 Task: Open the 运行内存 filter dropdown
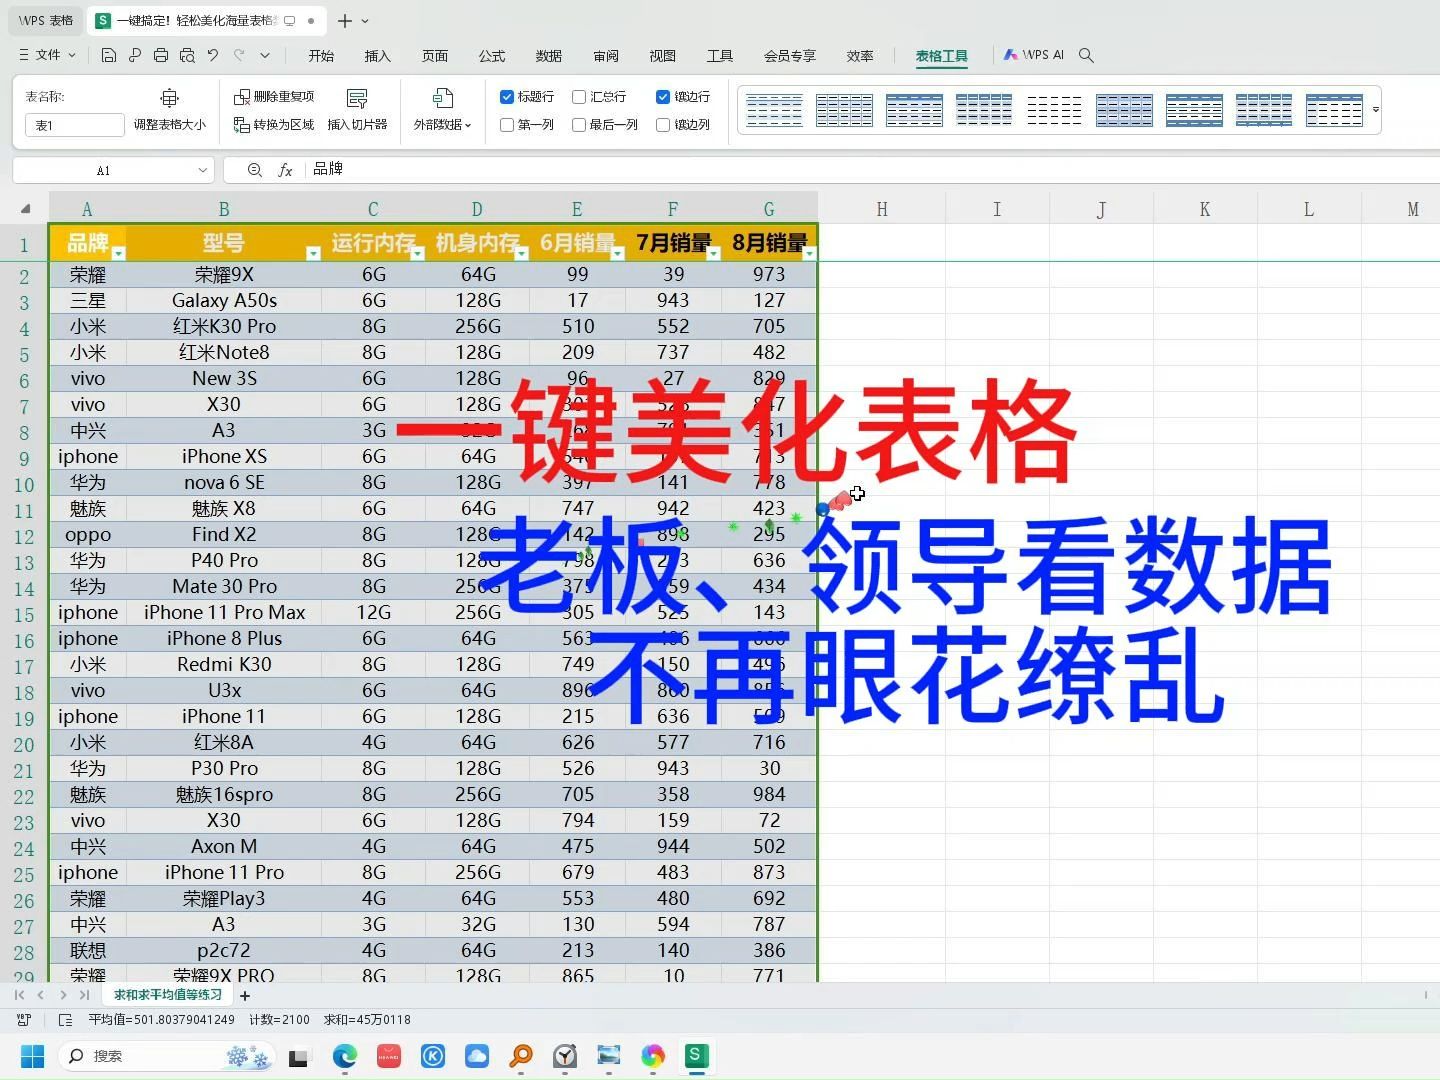[x=417, y=253]
